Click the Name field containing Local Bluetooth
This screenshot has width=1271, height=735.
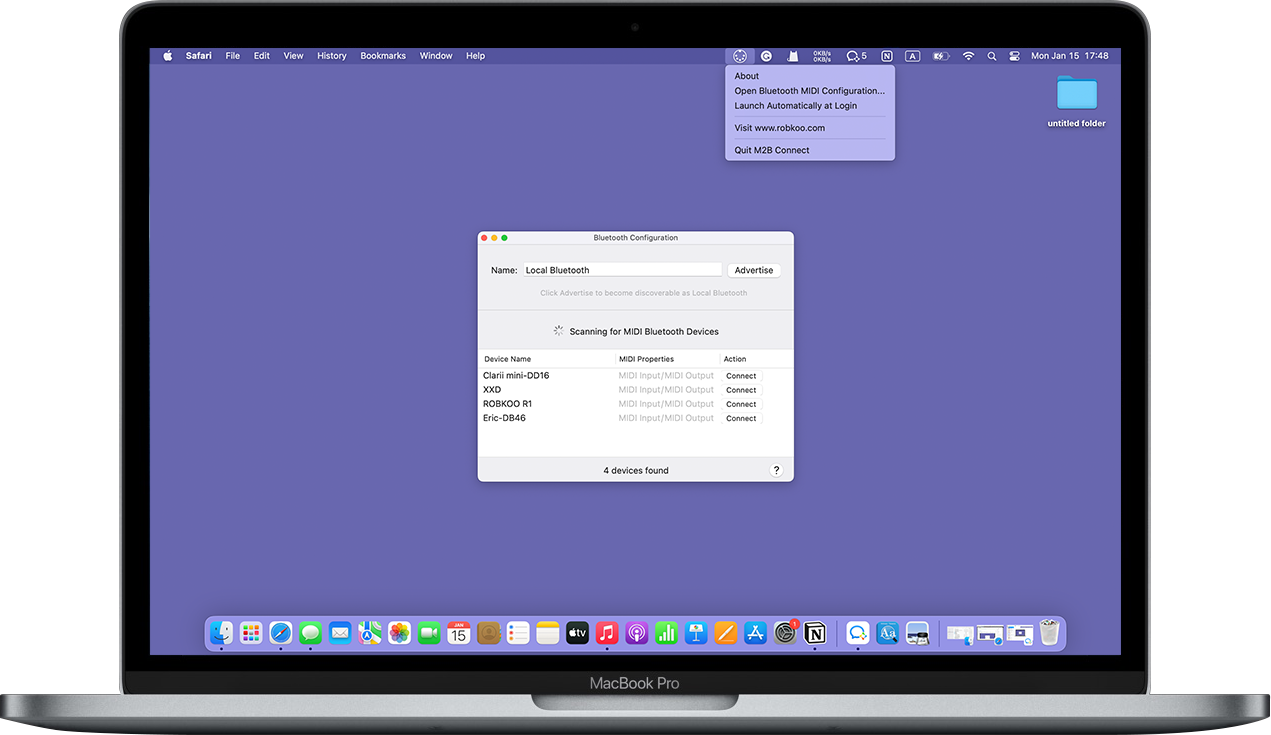pyautogui.click(x=622, y=270)
